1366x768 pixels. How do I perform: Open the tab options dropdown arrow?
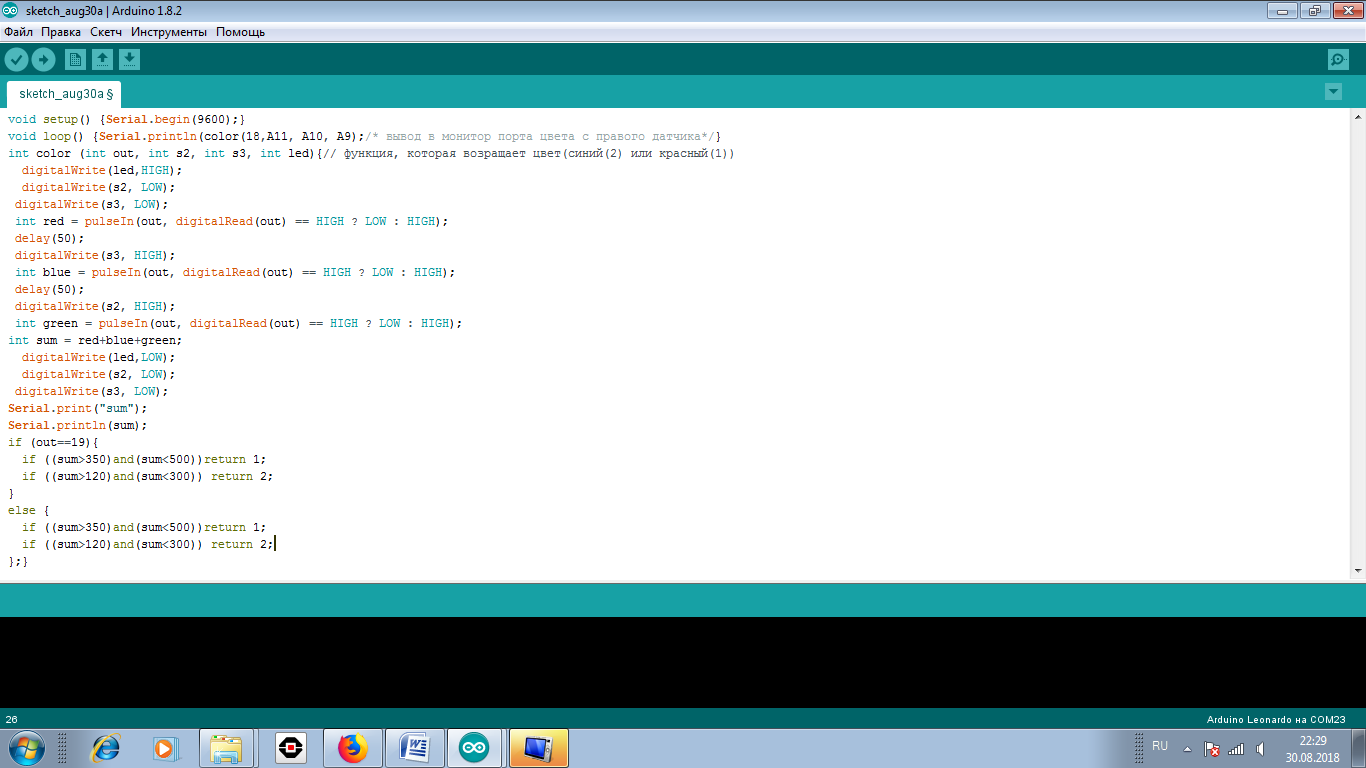(1332, 92)
